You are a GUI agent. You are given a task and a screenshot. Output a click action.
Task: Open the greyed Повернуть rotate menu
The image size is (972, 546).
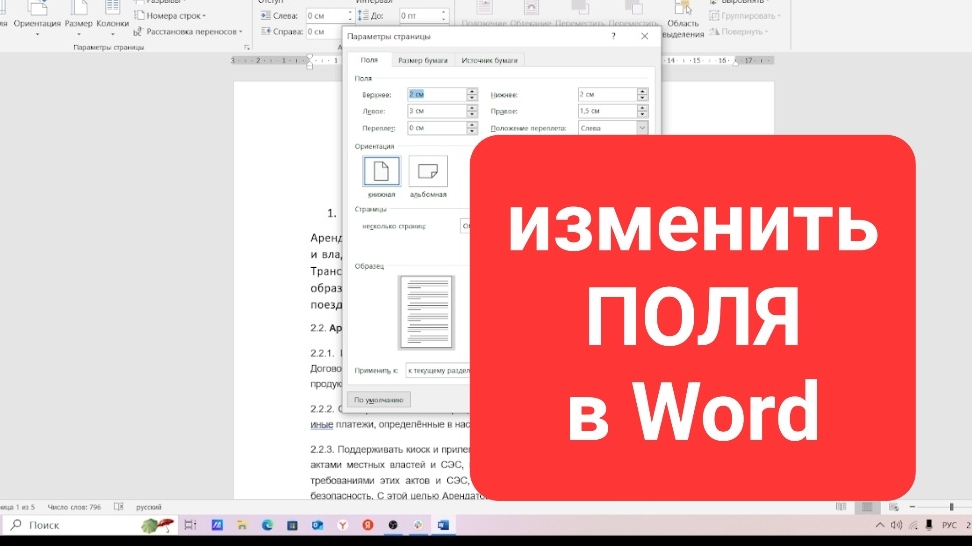(x=739, y=31)
